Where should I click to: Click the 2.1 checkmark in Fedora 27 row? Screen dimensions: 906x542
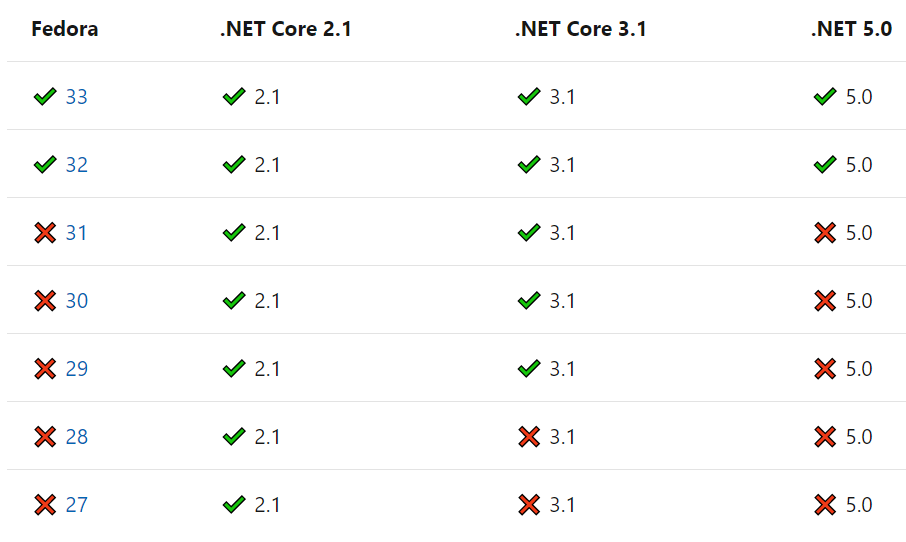click(234, 504)
